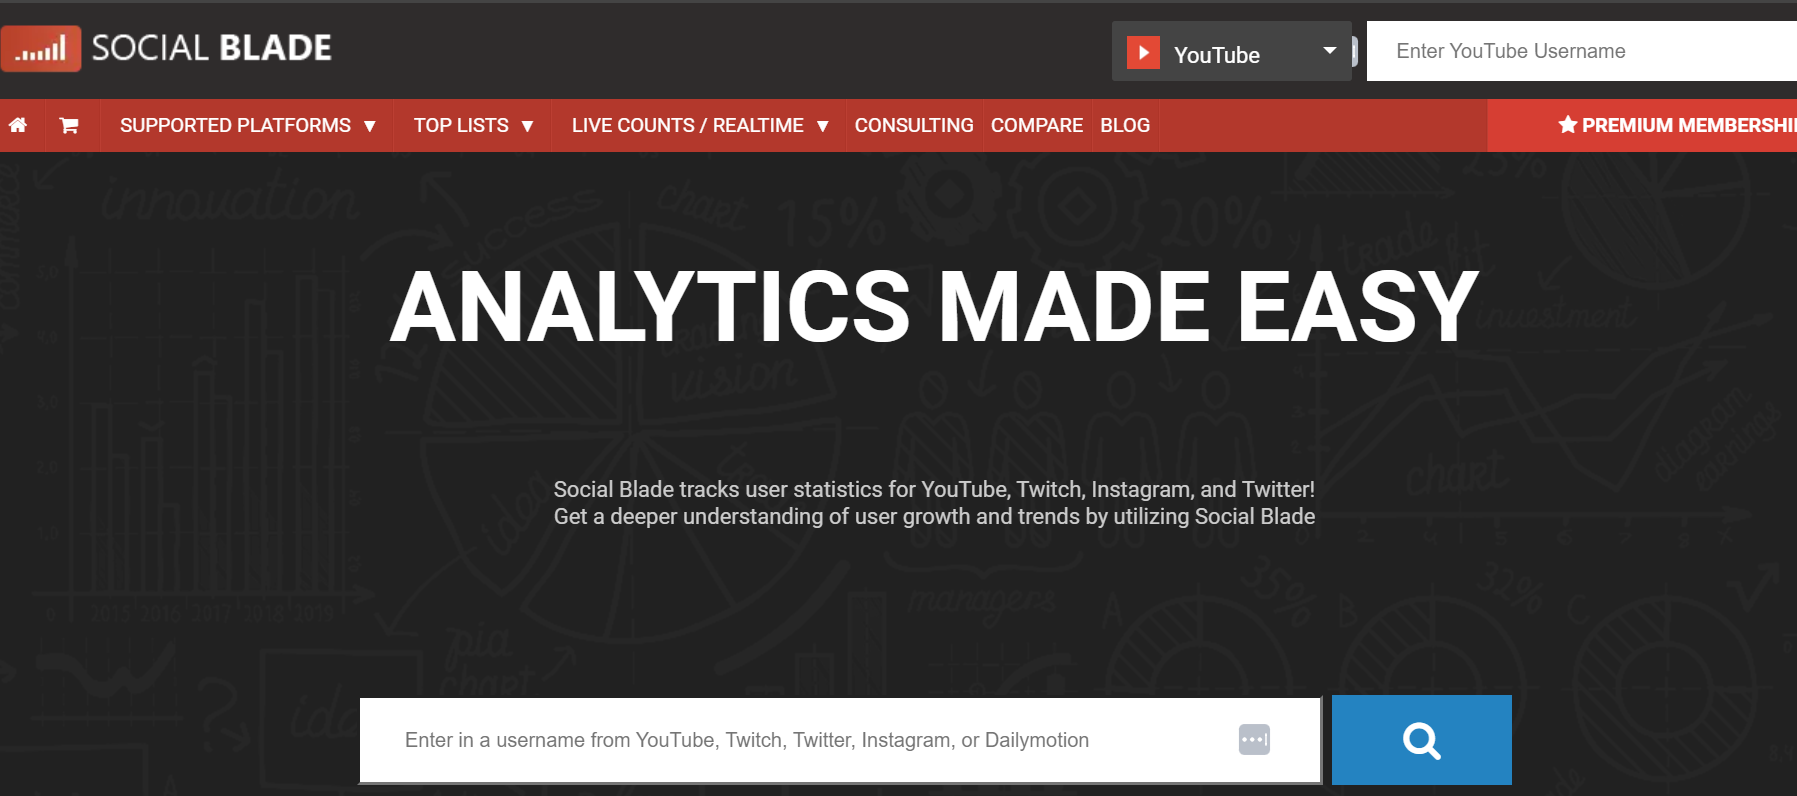
Task: Click the star icon beside Premium Membership
Action: (1567, 125)
